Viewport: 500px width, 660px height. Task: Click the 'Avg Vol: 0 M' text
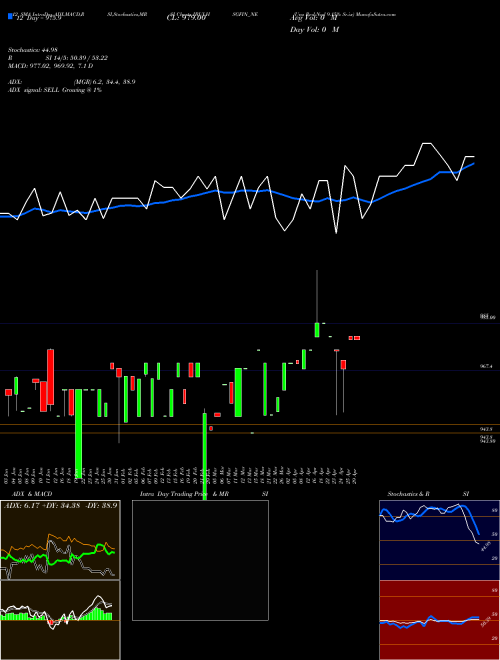click(x=314, y=18)
